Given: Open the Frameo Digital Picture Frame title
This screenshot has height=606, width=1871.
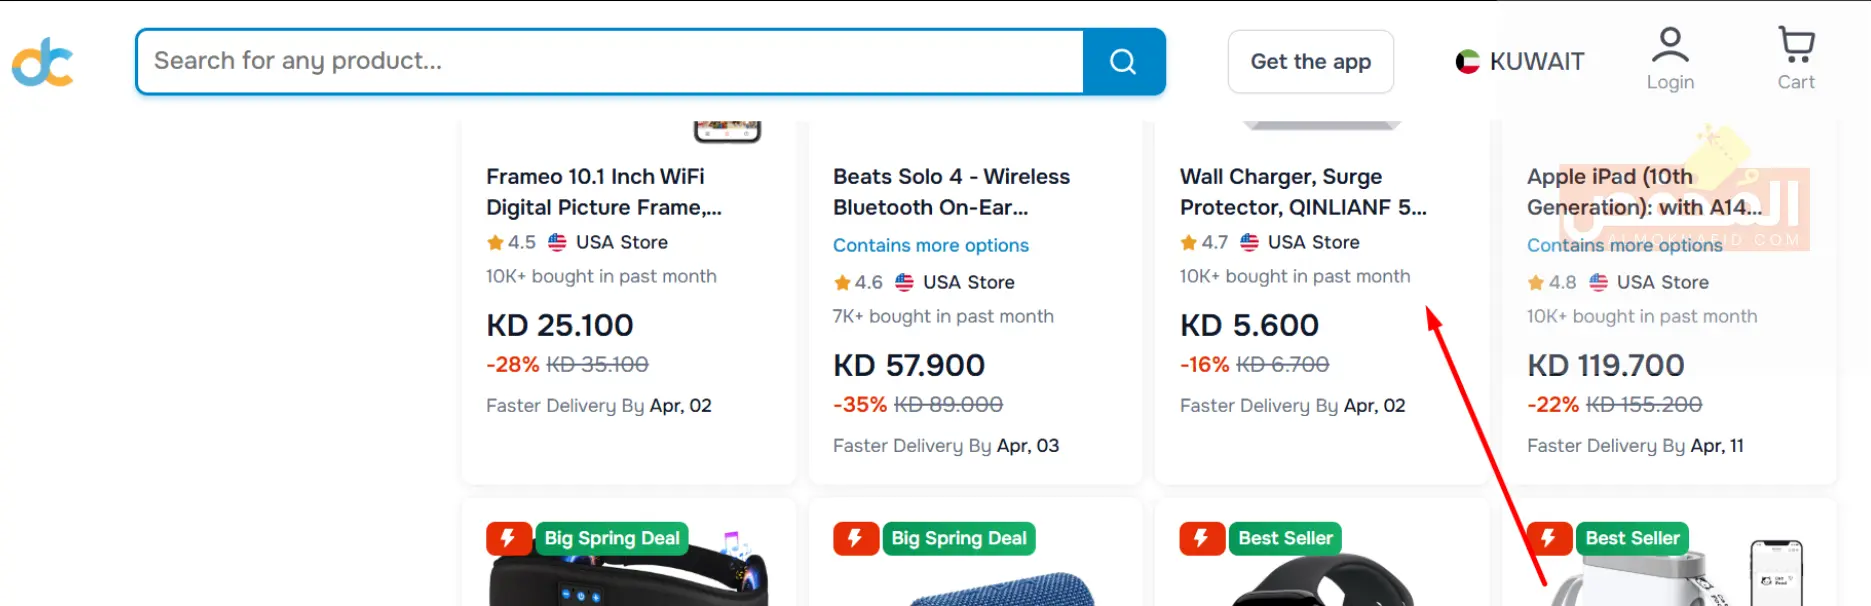Looking at the screenshot, I should 604,192.
